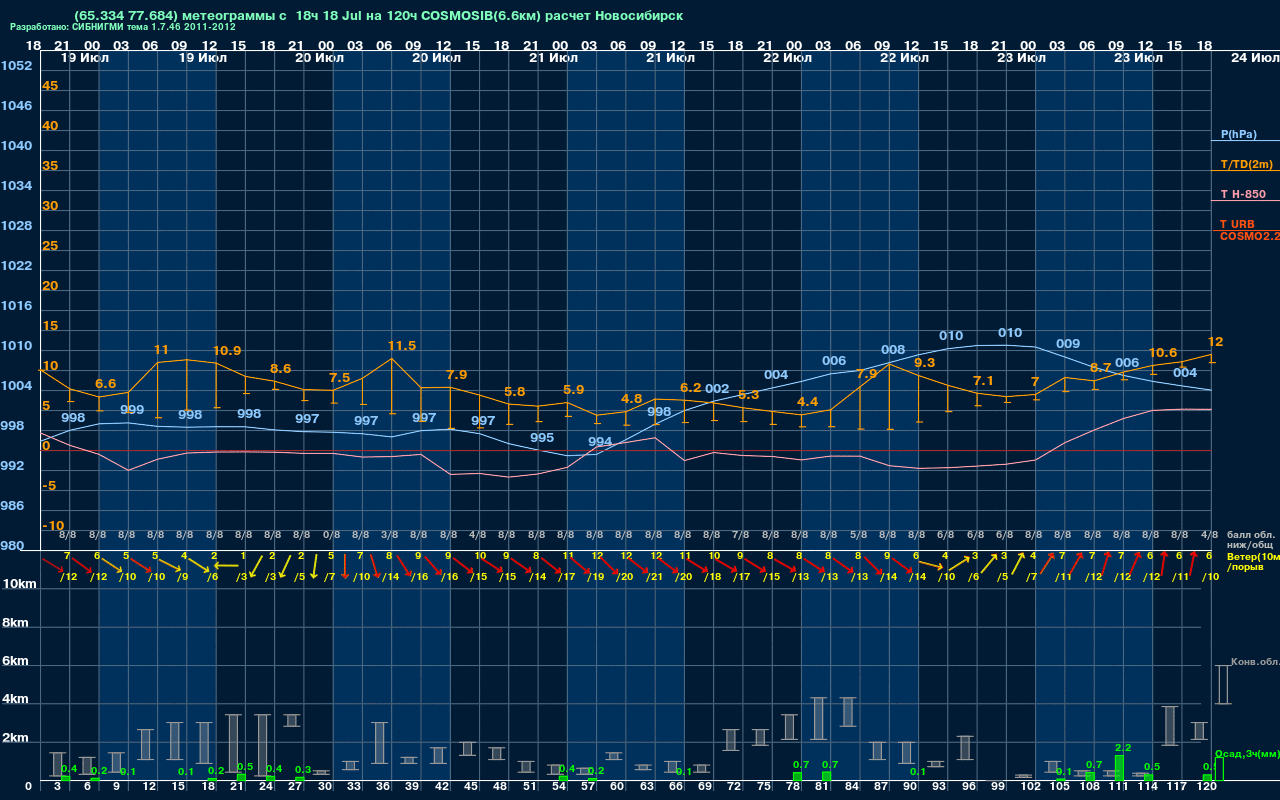Click the 10km height axis label
Viewport: 1280px width, 800px height.
19,584
